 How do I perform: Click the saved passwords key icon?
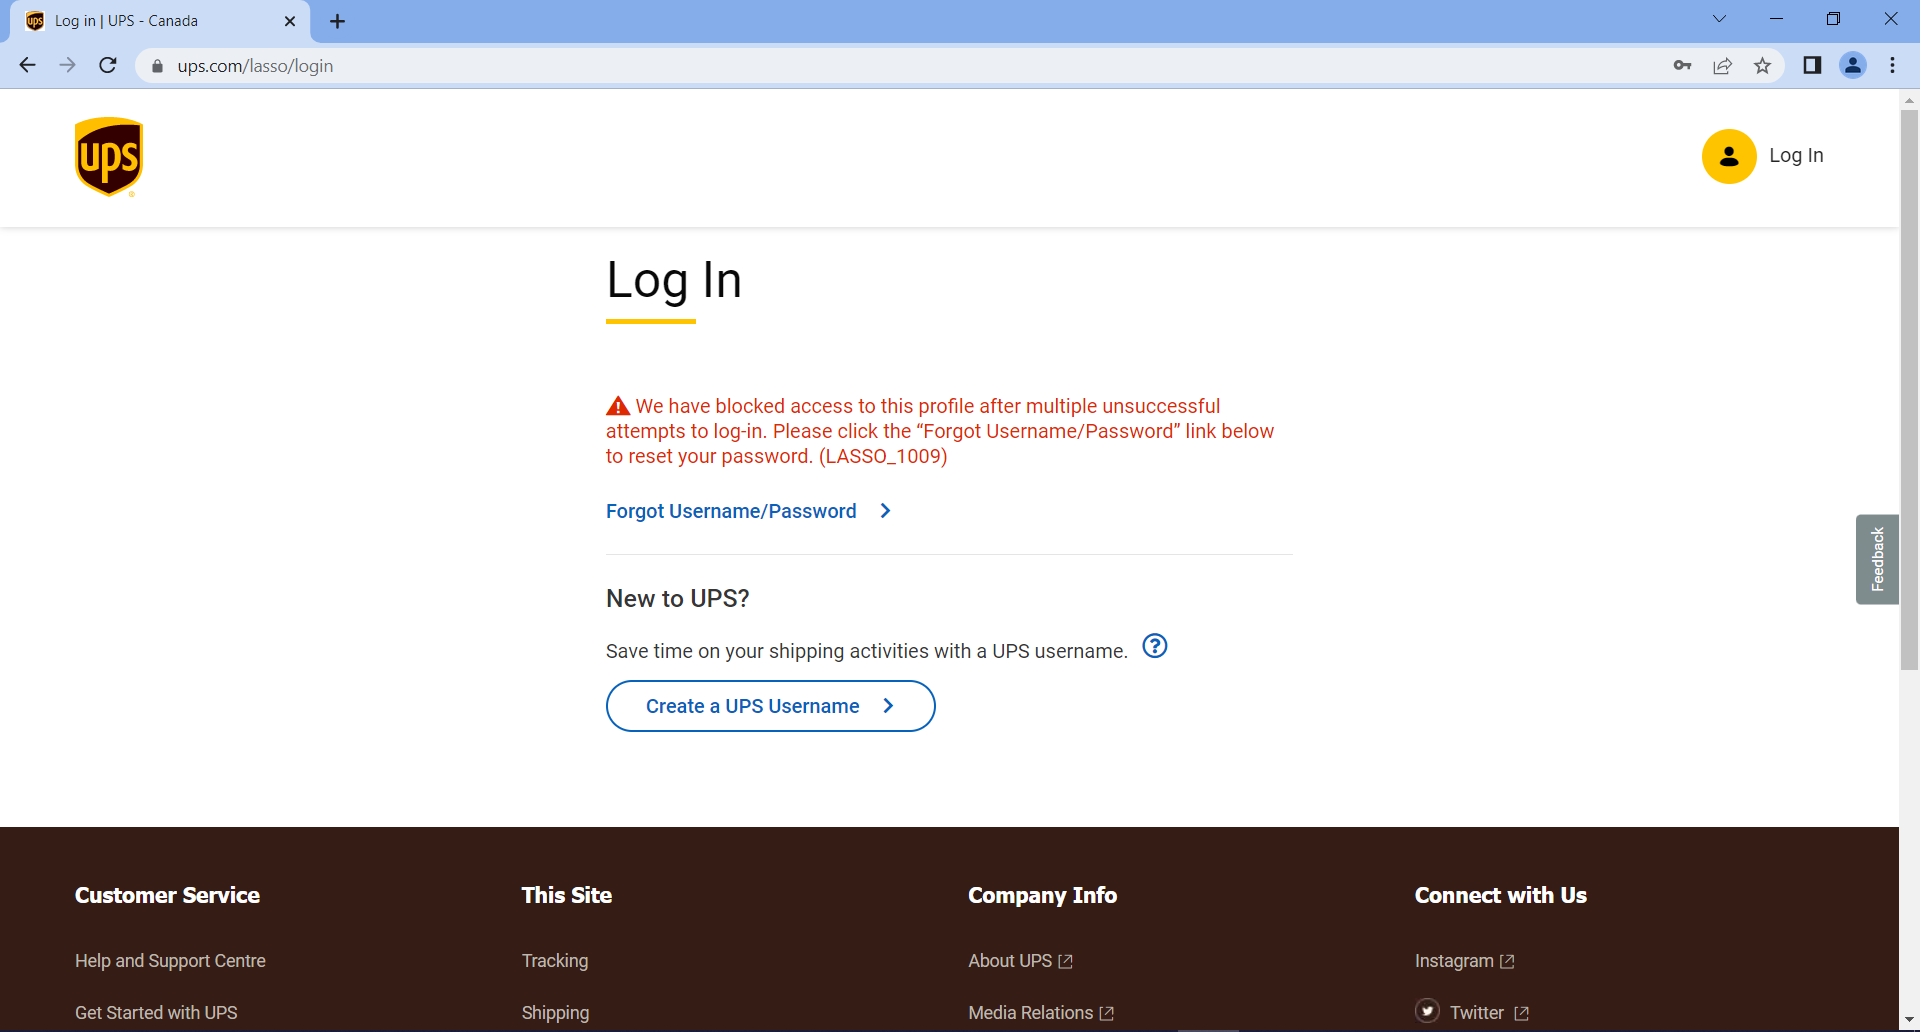click(x=1682, y=65)
